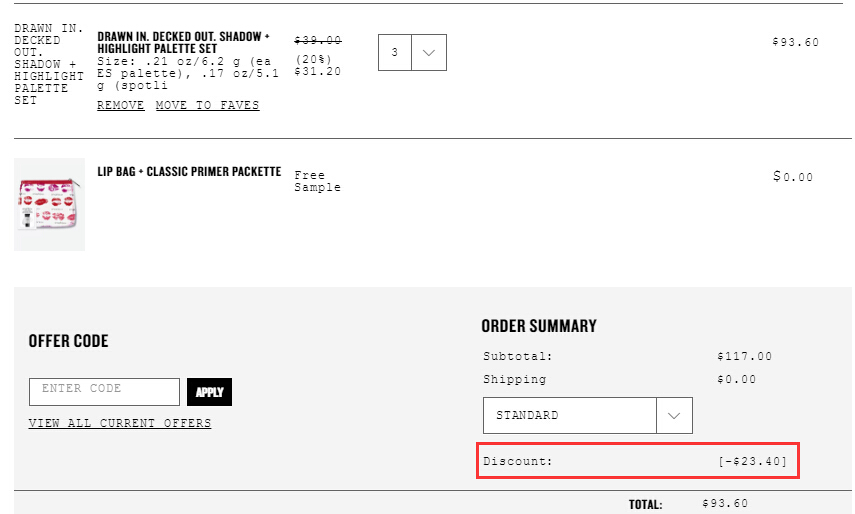Click the Subtotal amount $117.00
This screenshot has height=514, width=855.
(x=744, y=356)
